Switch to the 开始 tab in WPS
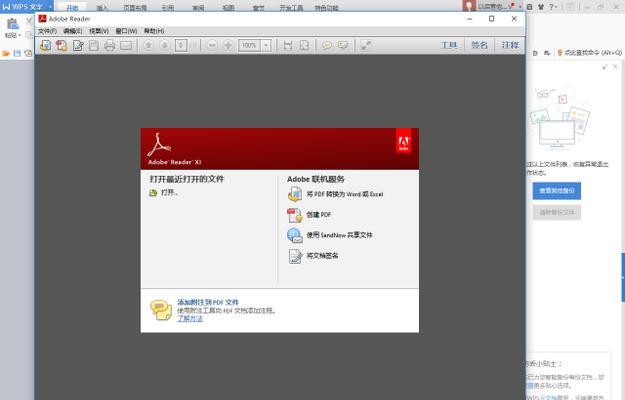This screenshot has width=625, height=400. click(72, 8)
